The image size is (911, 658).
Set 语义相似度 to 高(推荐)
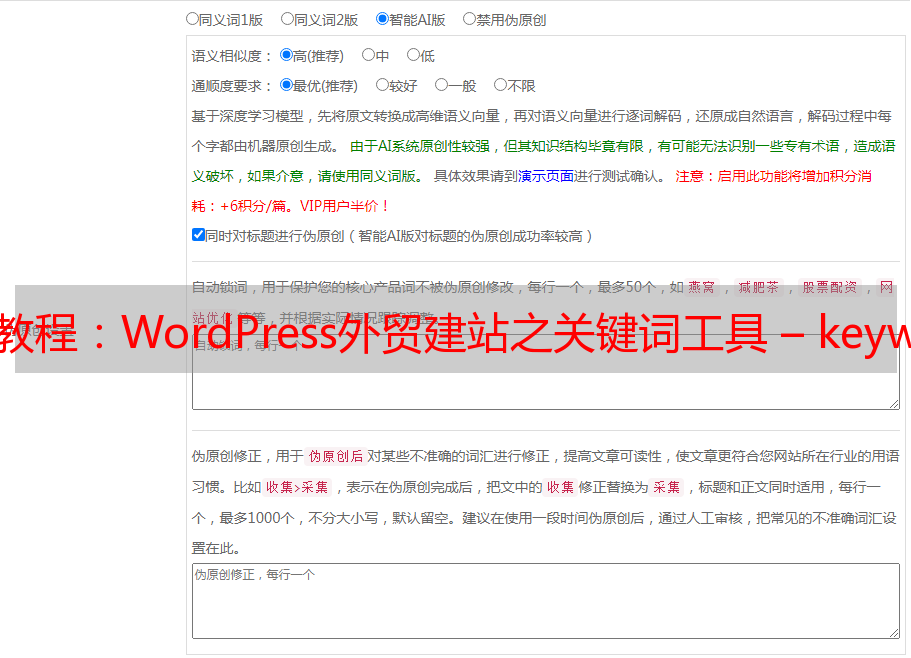tap(286, 55)
